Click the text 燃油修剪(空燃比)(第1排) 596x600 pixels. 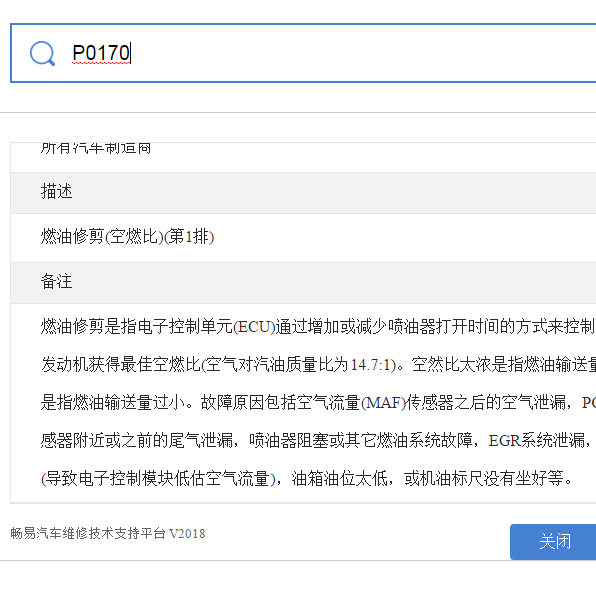(127, 237)
